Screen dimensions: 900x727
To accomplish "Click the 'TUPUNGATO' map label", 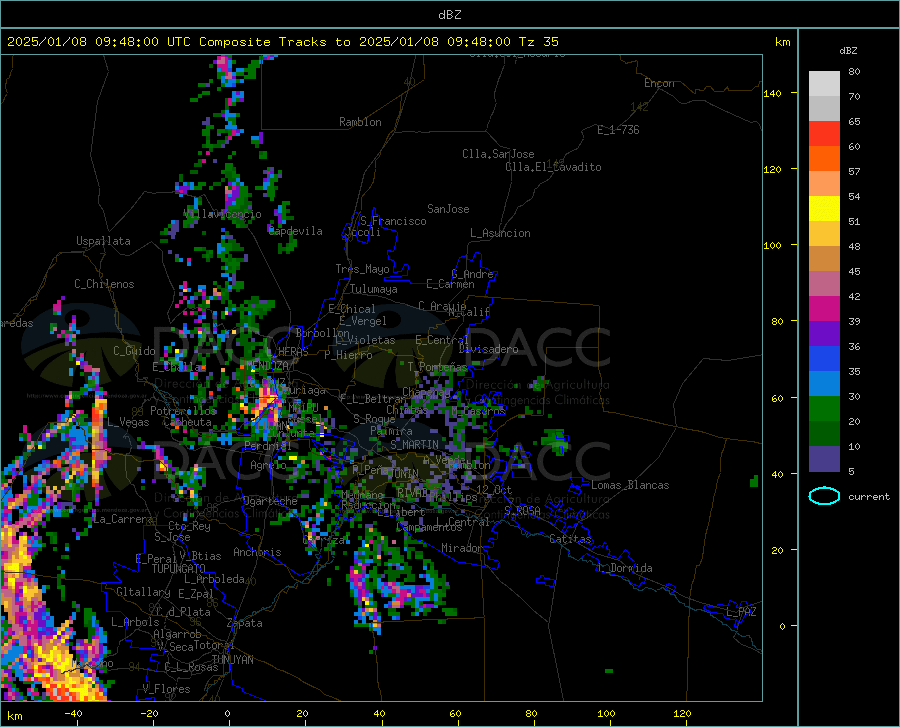I will click(179, 569).
